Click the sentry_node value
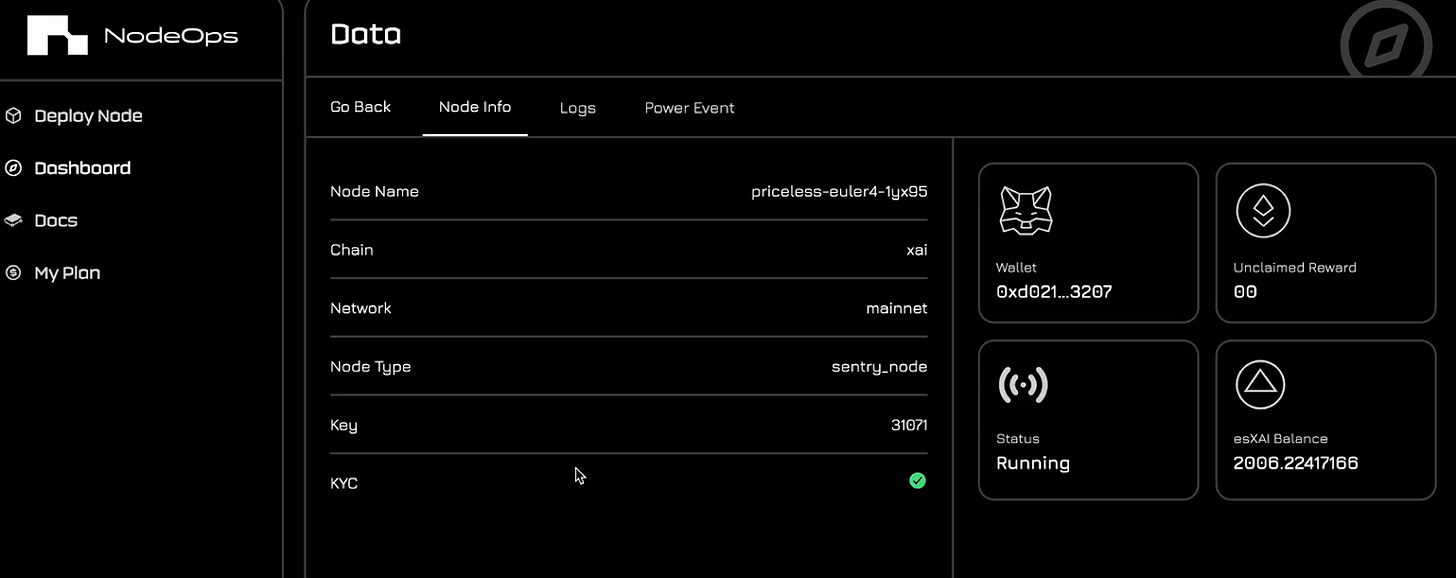Viewport: 1456px width, 578px height. click(x=880, y=367)
